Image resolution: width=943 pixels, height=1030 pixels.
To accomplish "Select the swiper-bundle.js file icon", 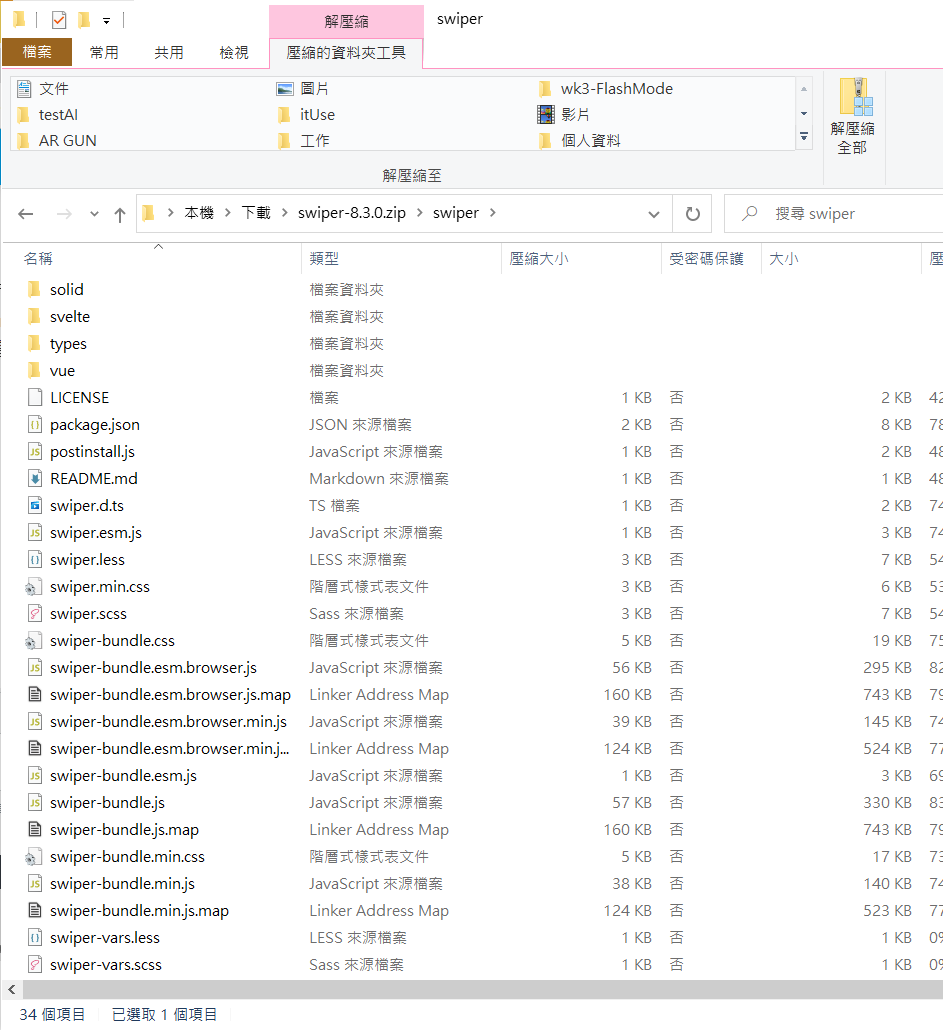I will pos(35,802).
